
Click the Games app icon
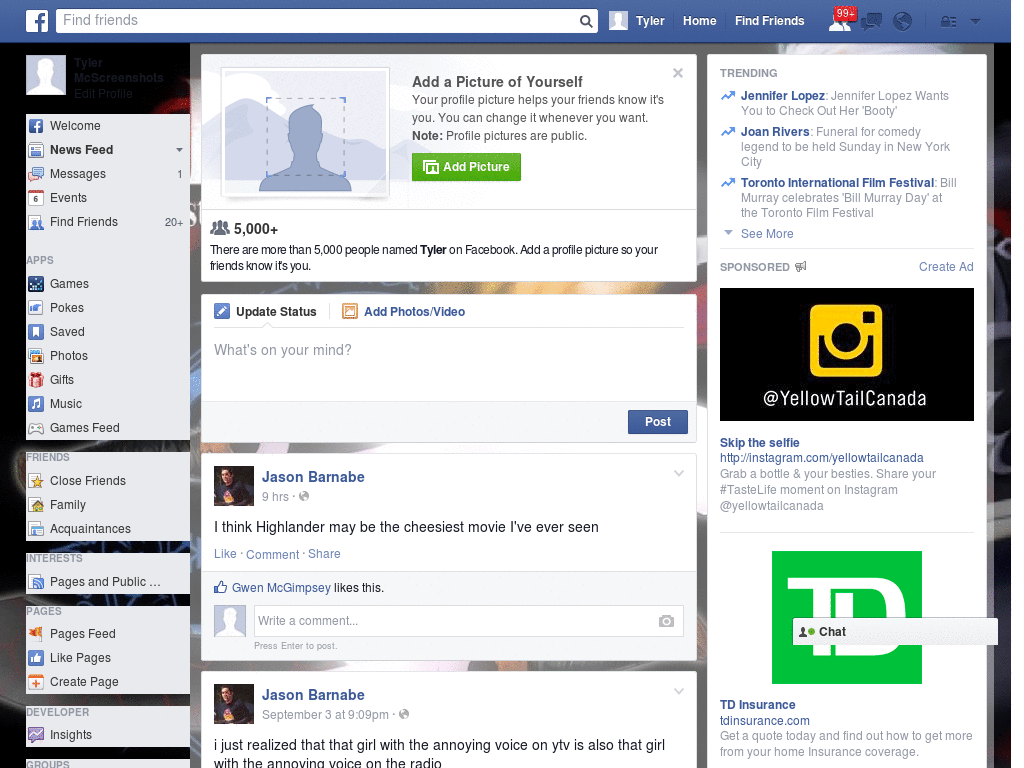(x=36, y=284)
